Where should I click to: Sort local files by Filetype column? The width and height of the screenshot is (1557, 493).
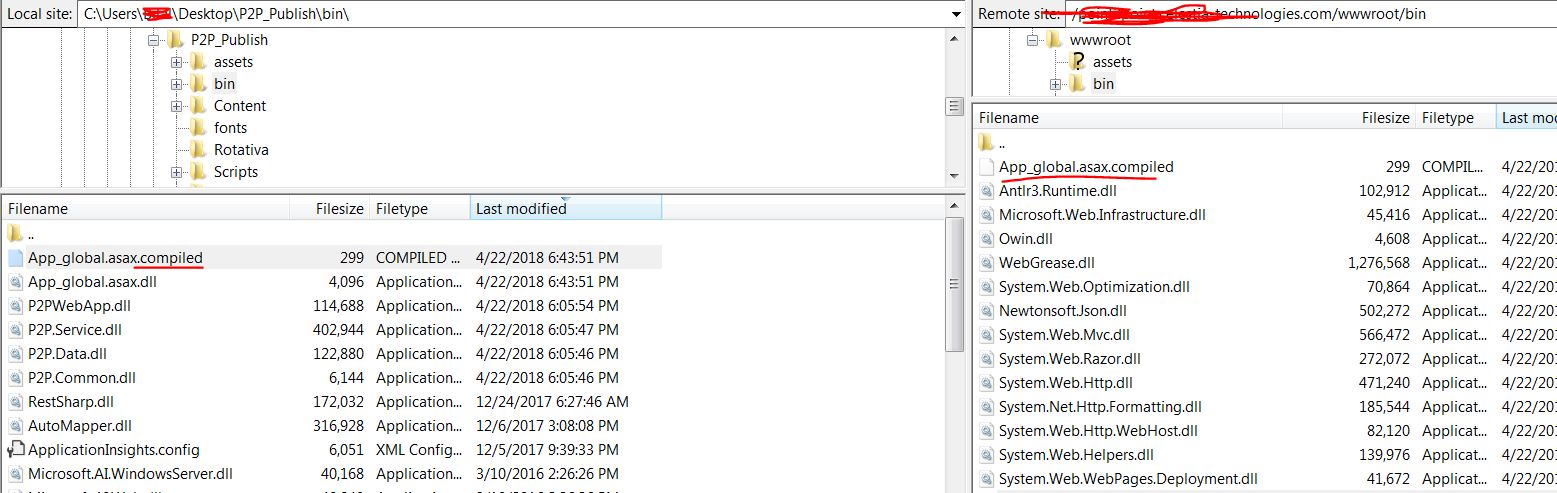click(419, 209)
